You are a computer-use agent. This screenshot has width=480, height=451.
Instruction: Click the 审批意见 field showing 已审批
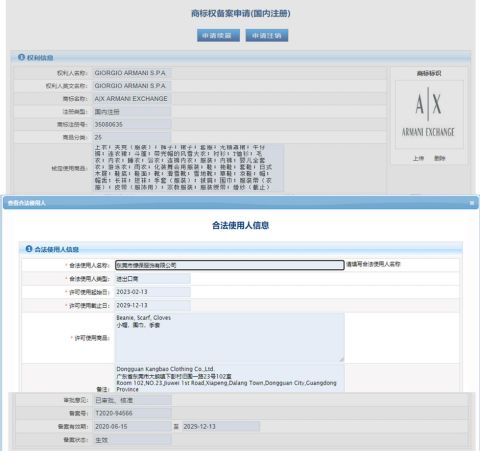pos(133,400)
